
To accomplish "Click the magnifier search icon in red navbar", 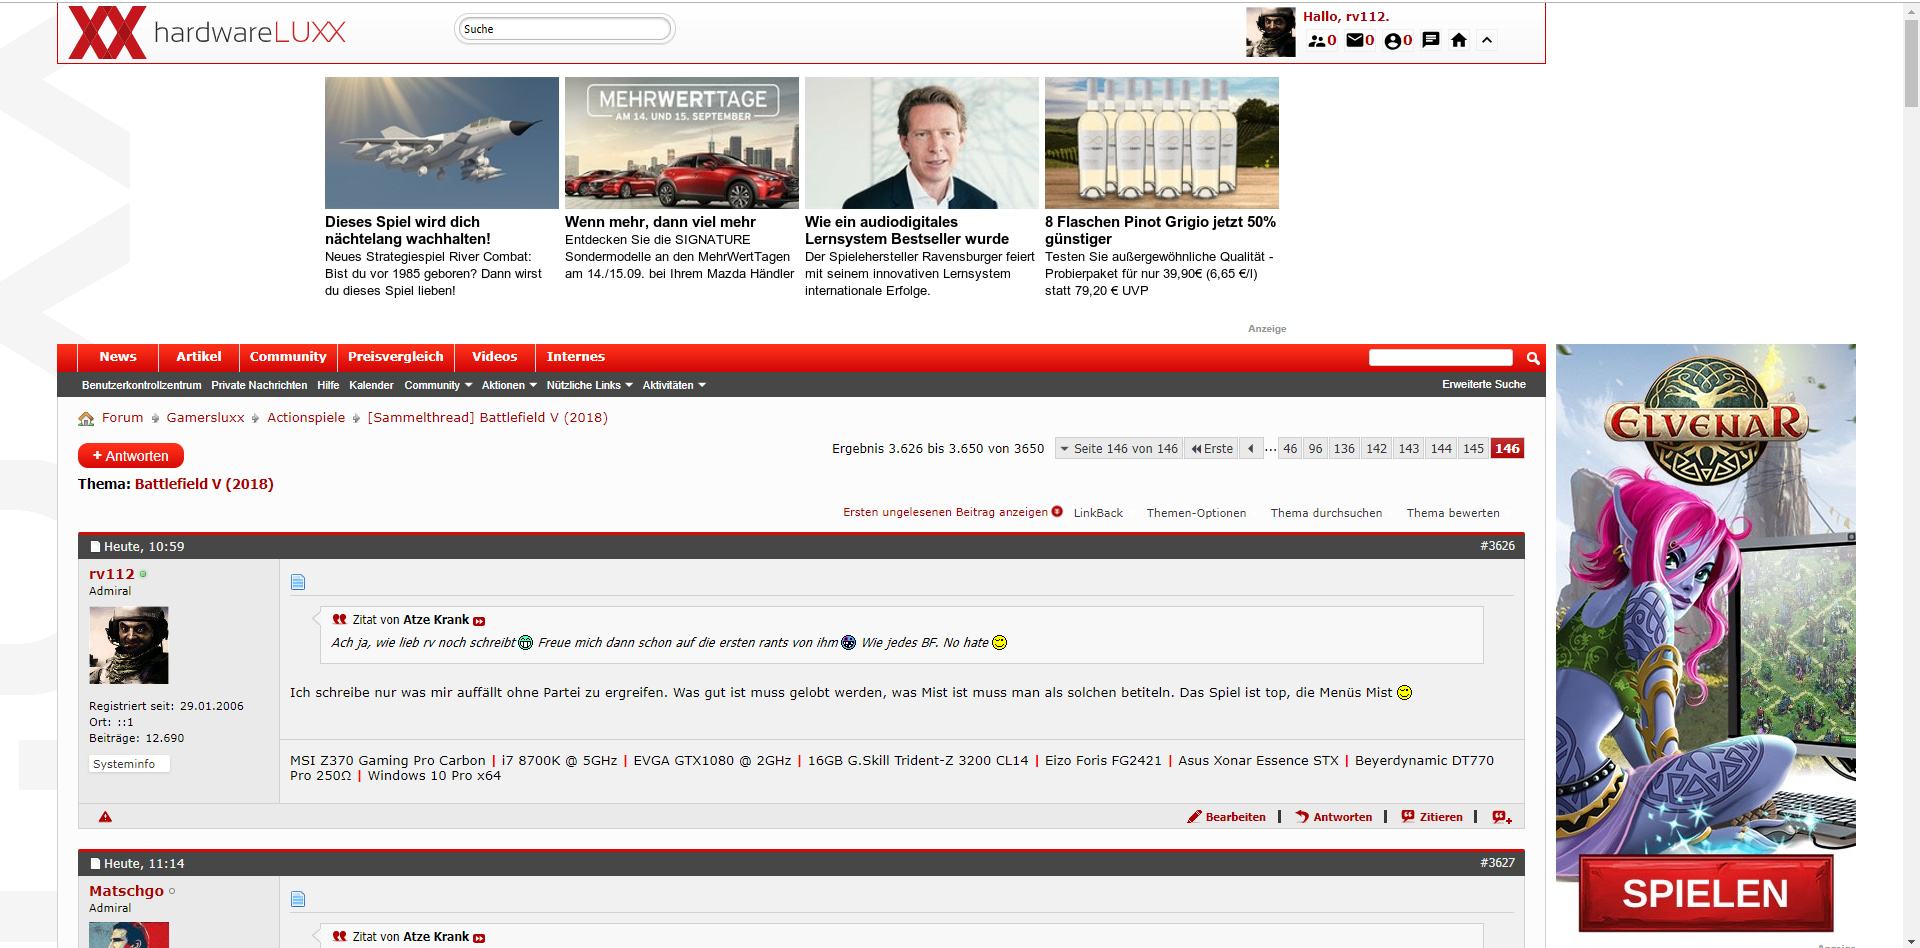I will point(1533,358).
